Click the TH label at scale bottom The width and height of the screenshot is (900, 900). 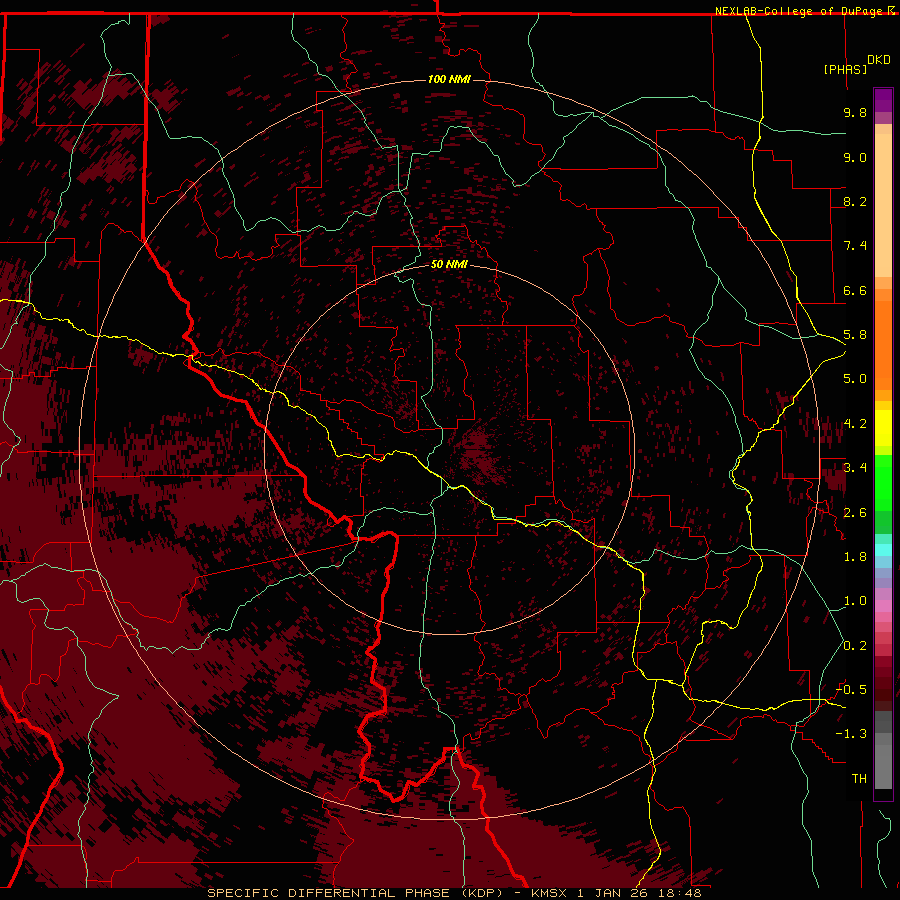tap(859, 779)
